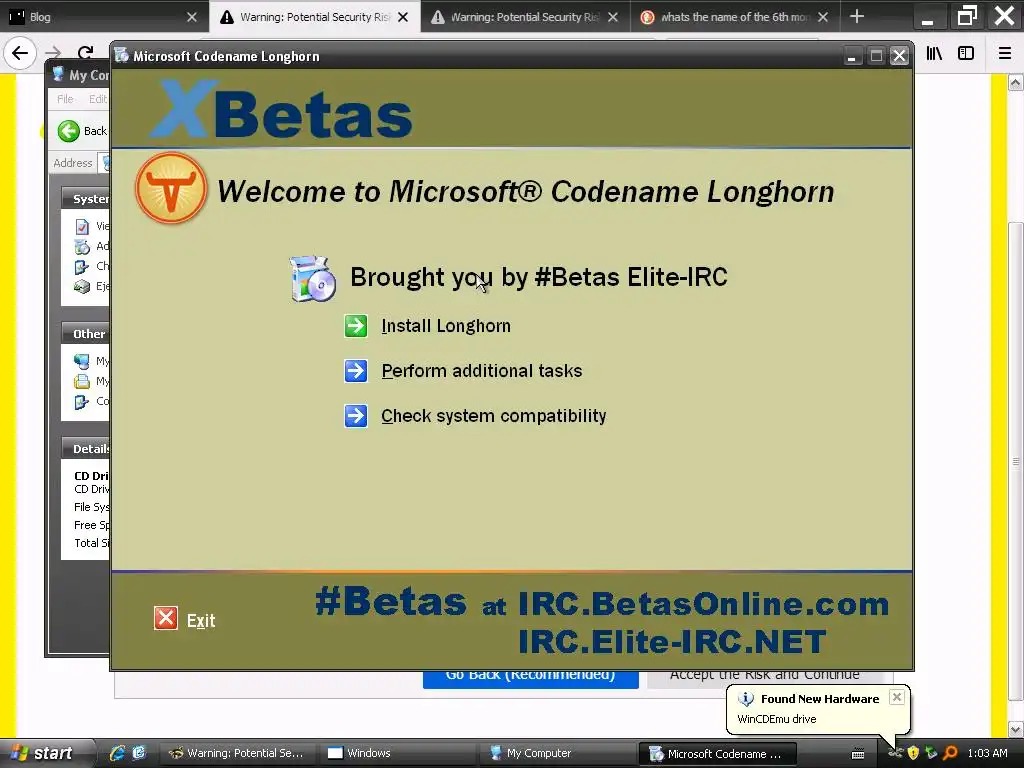
Task: Close the Blog tab
Action: point(191,17)
